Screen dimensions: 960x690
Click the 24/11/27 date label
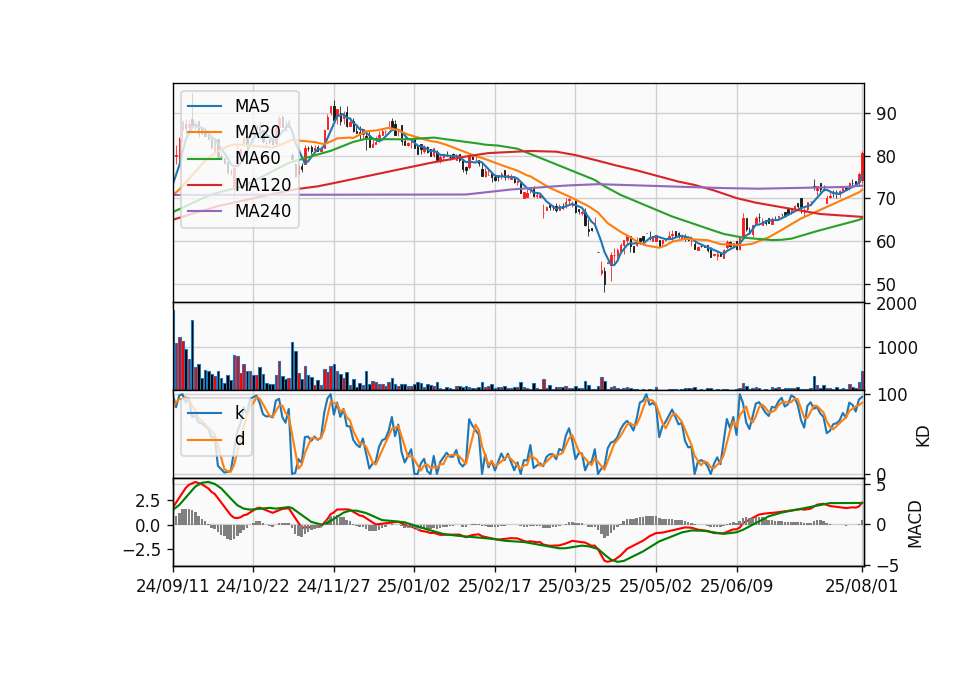click(x=334, y=586)
